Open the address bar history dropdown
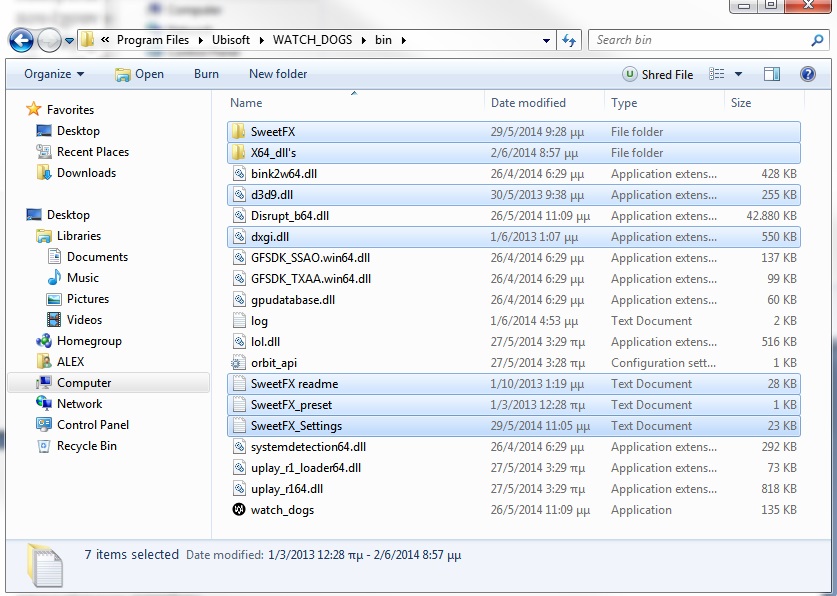This screenshot has width=837, height=596. click(x=546, y=41)
